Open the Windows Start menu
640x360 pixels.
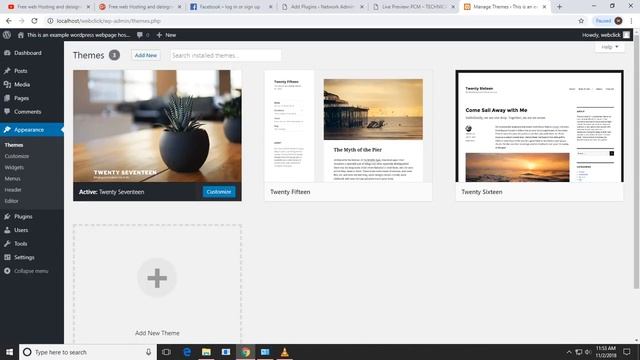click(9, 352)
